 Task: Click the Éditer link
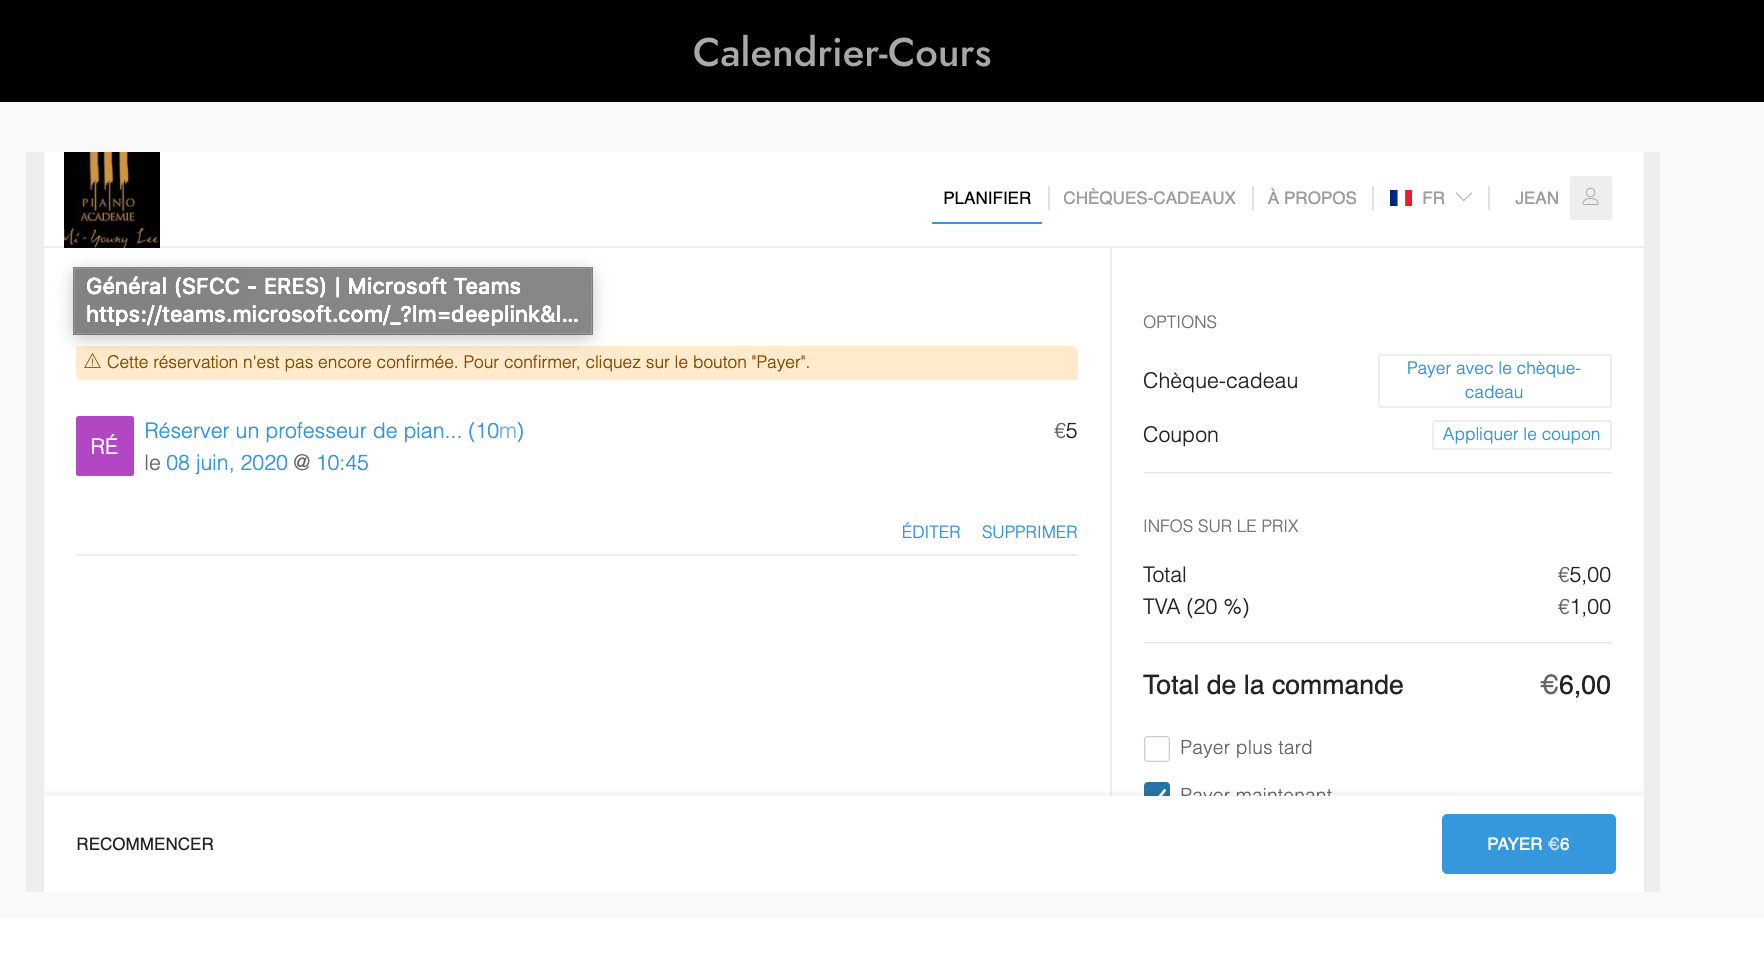pos(930,532)
